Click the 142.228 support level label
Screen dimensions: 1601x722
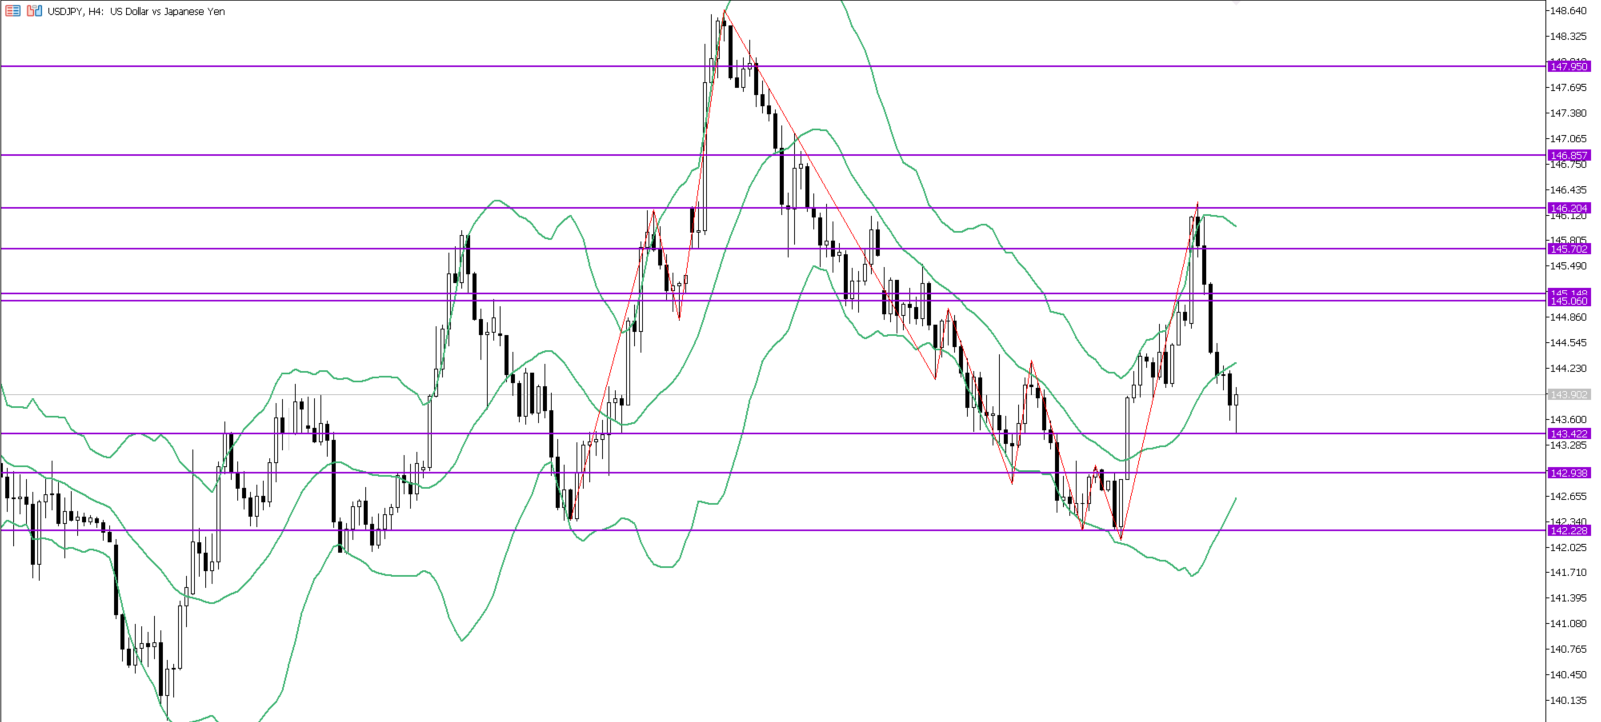click(x=1568, y=531)
